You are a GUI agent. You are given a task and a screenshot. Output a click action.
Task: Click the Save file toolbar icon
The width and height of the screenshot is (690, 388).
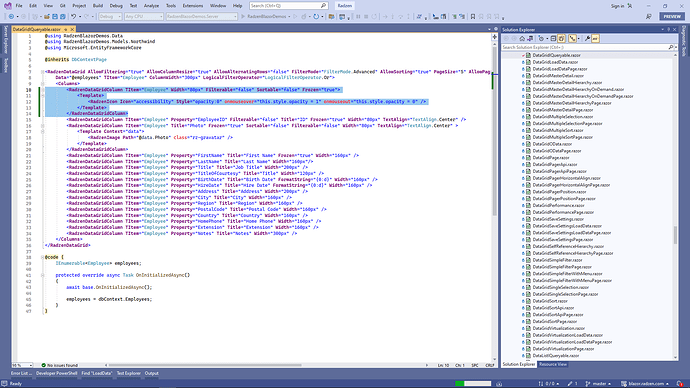(55, 16)
